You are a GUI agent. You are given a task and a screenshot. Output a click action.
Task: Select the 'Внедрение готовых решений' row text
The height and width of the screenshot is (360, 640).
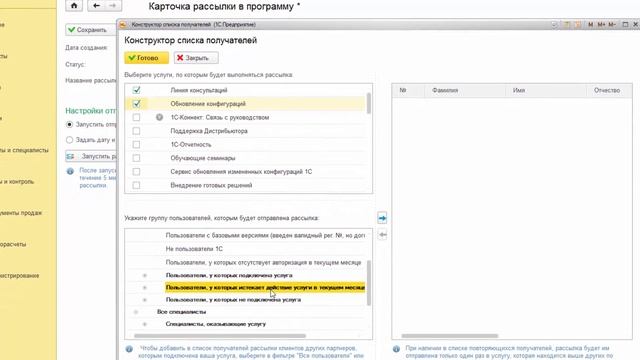[211, 185]
